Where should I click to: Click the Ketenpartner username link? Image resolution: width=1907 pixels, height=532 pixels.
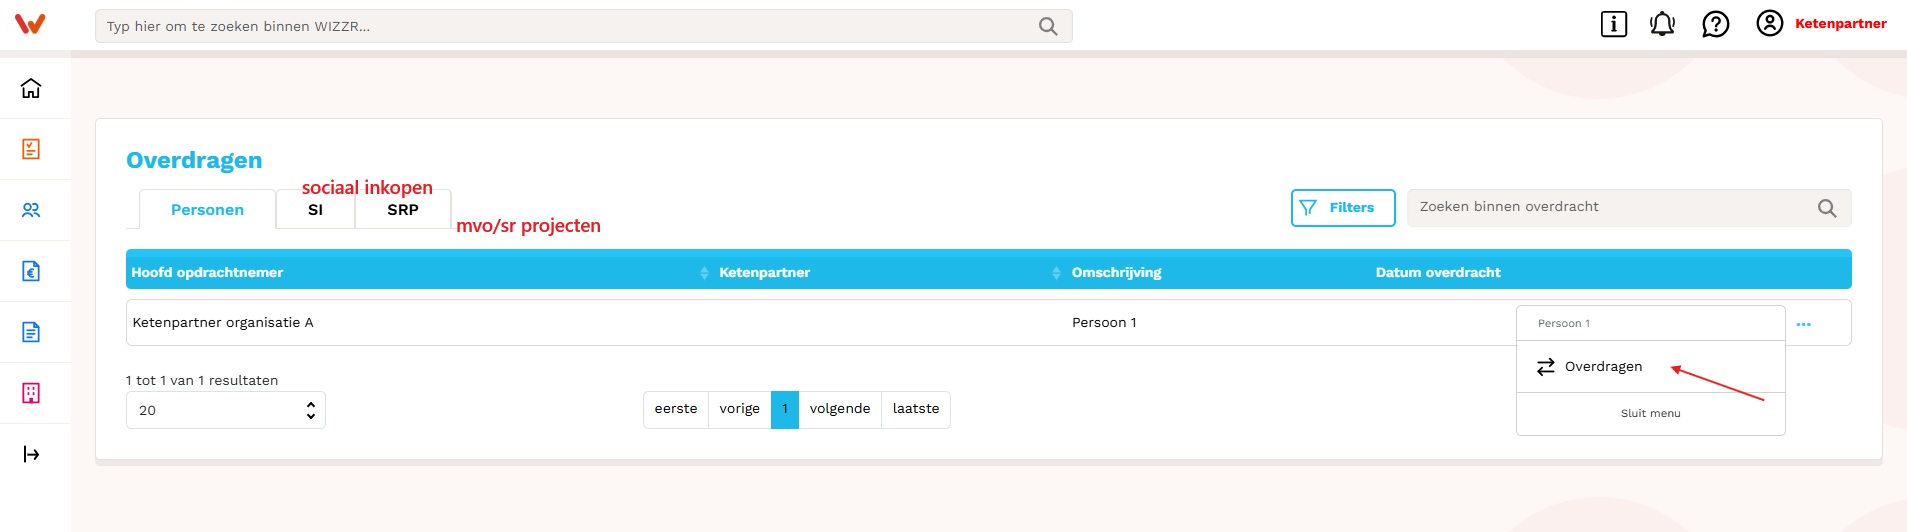point(1840,23)
